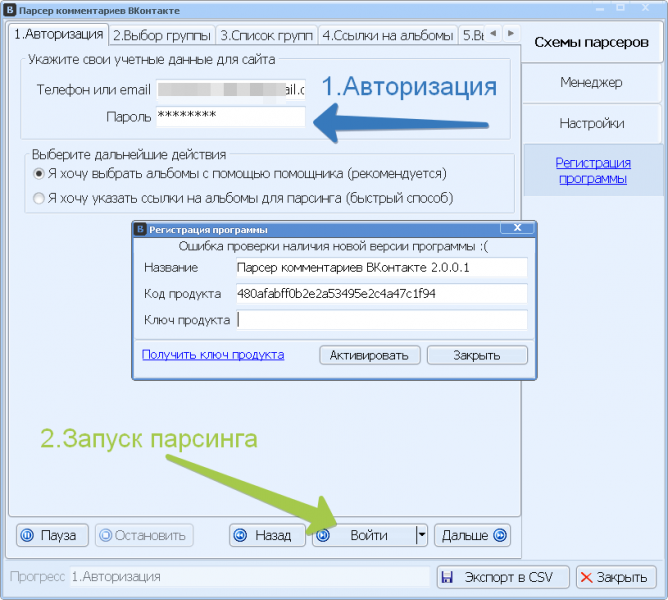Click the Название field in the dialog
This screenshot has height=600, width=668.
(382, 268)
